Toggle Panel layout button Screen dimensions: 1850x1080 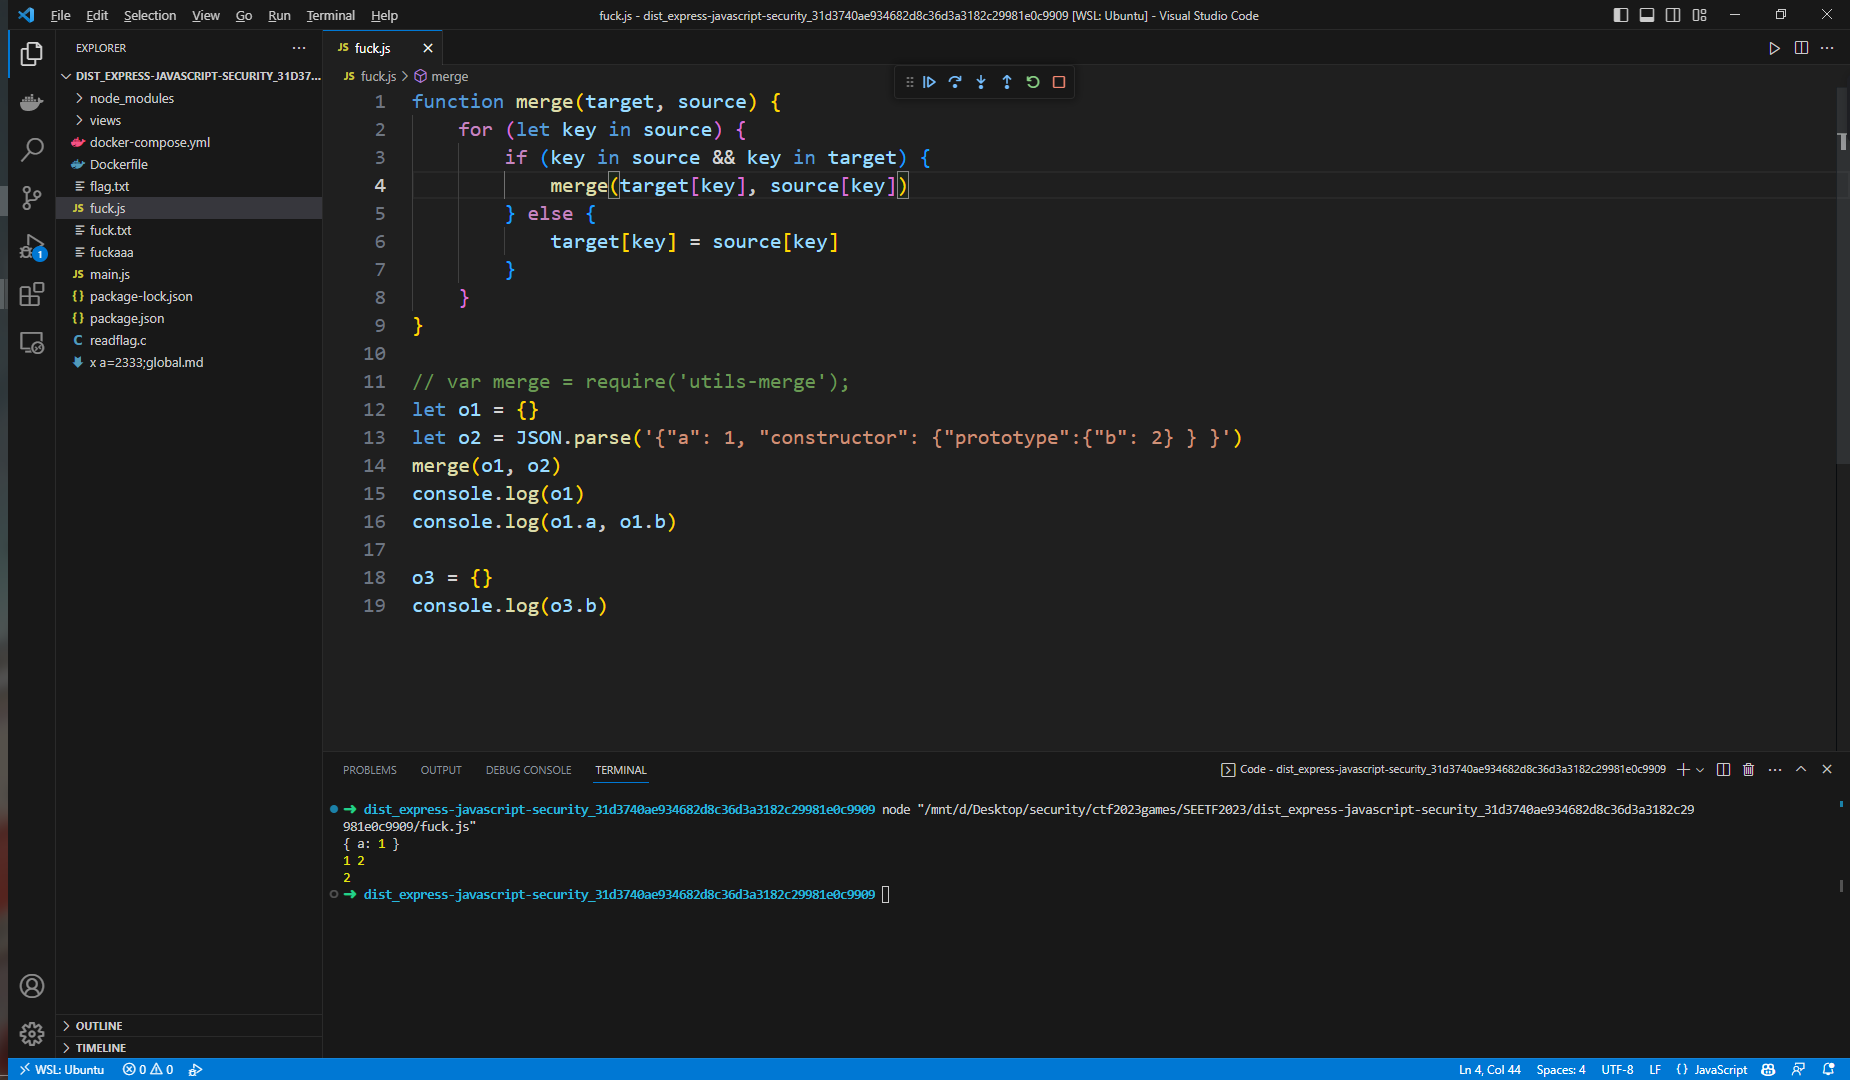click(x=1647, y=15)
